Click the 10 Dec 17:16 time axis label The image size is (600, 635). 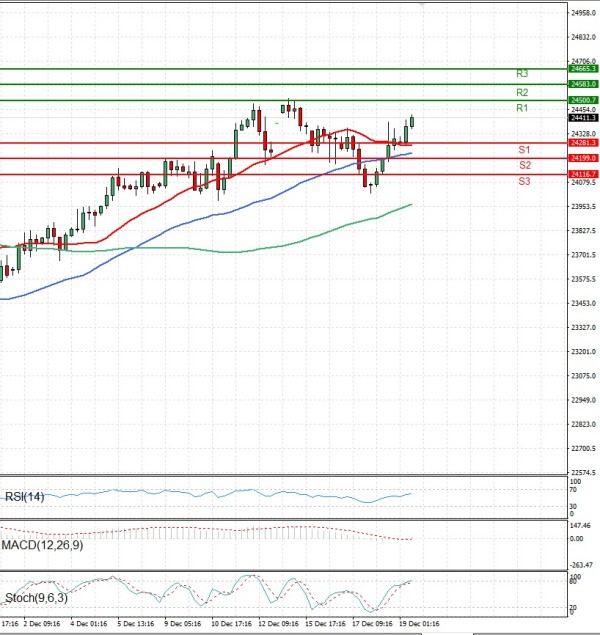pyautogui.click(x=231, y=622)
